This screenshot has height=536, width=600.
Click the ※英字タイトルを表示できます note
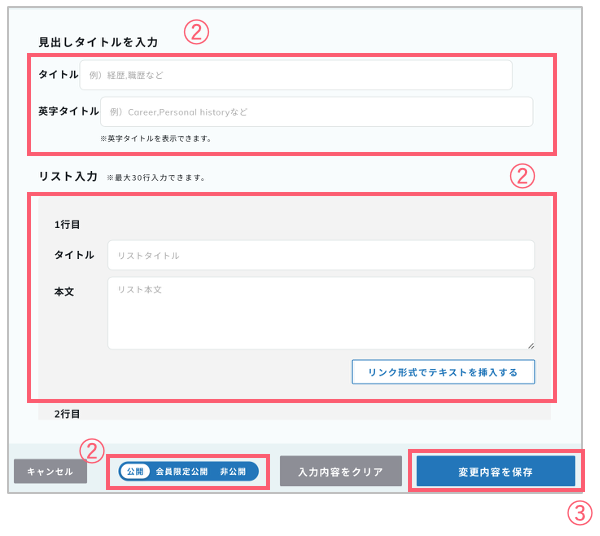point(156,138)
